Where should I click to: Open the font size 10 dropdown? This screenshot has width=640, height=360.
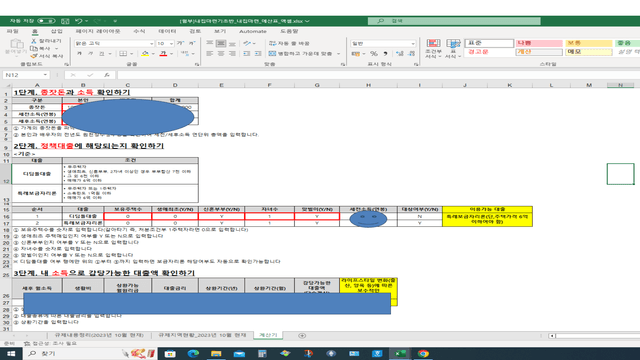(x=171, y=43)
